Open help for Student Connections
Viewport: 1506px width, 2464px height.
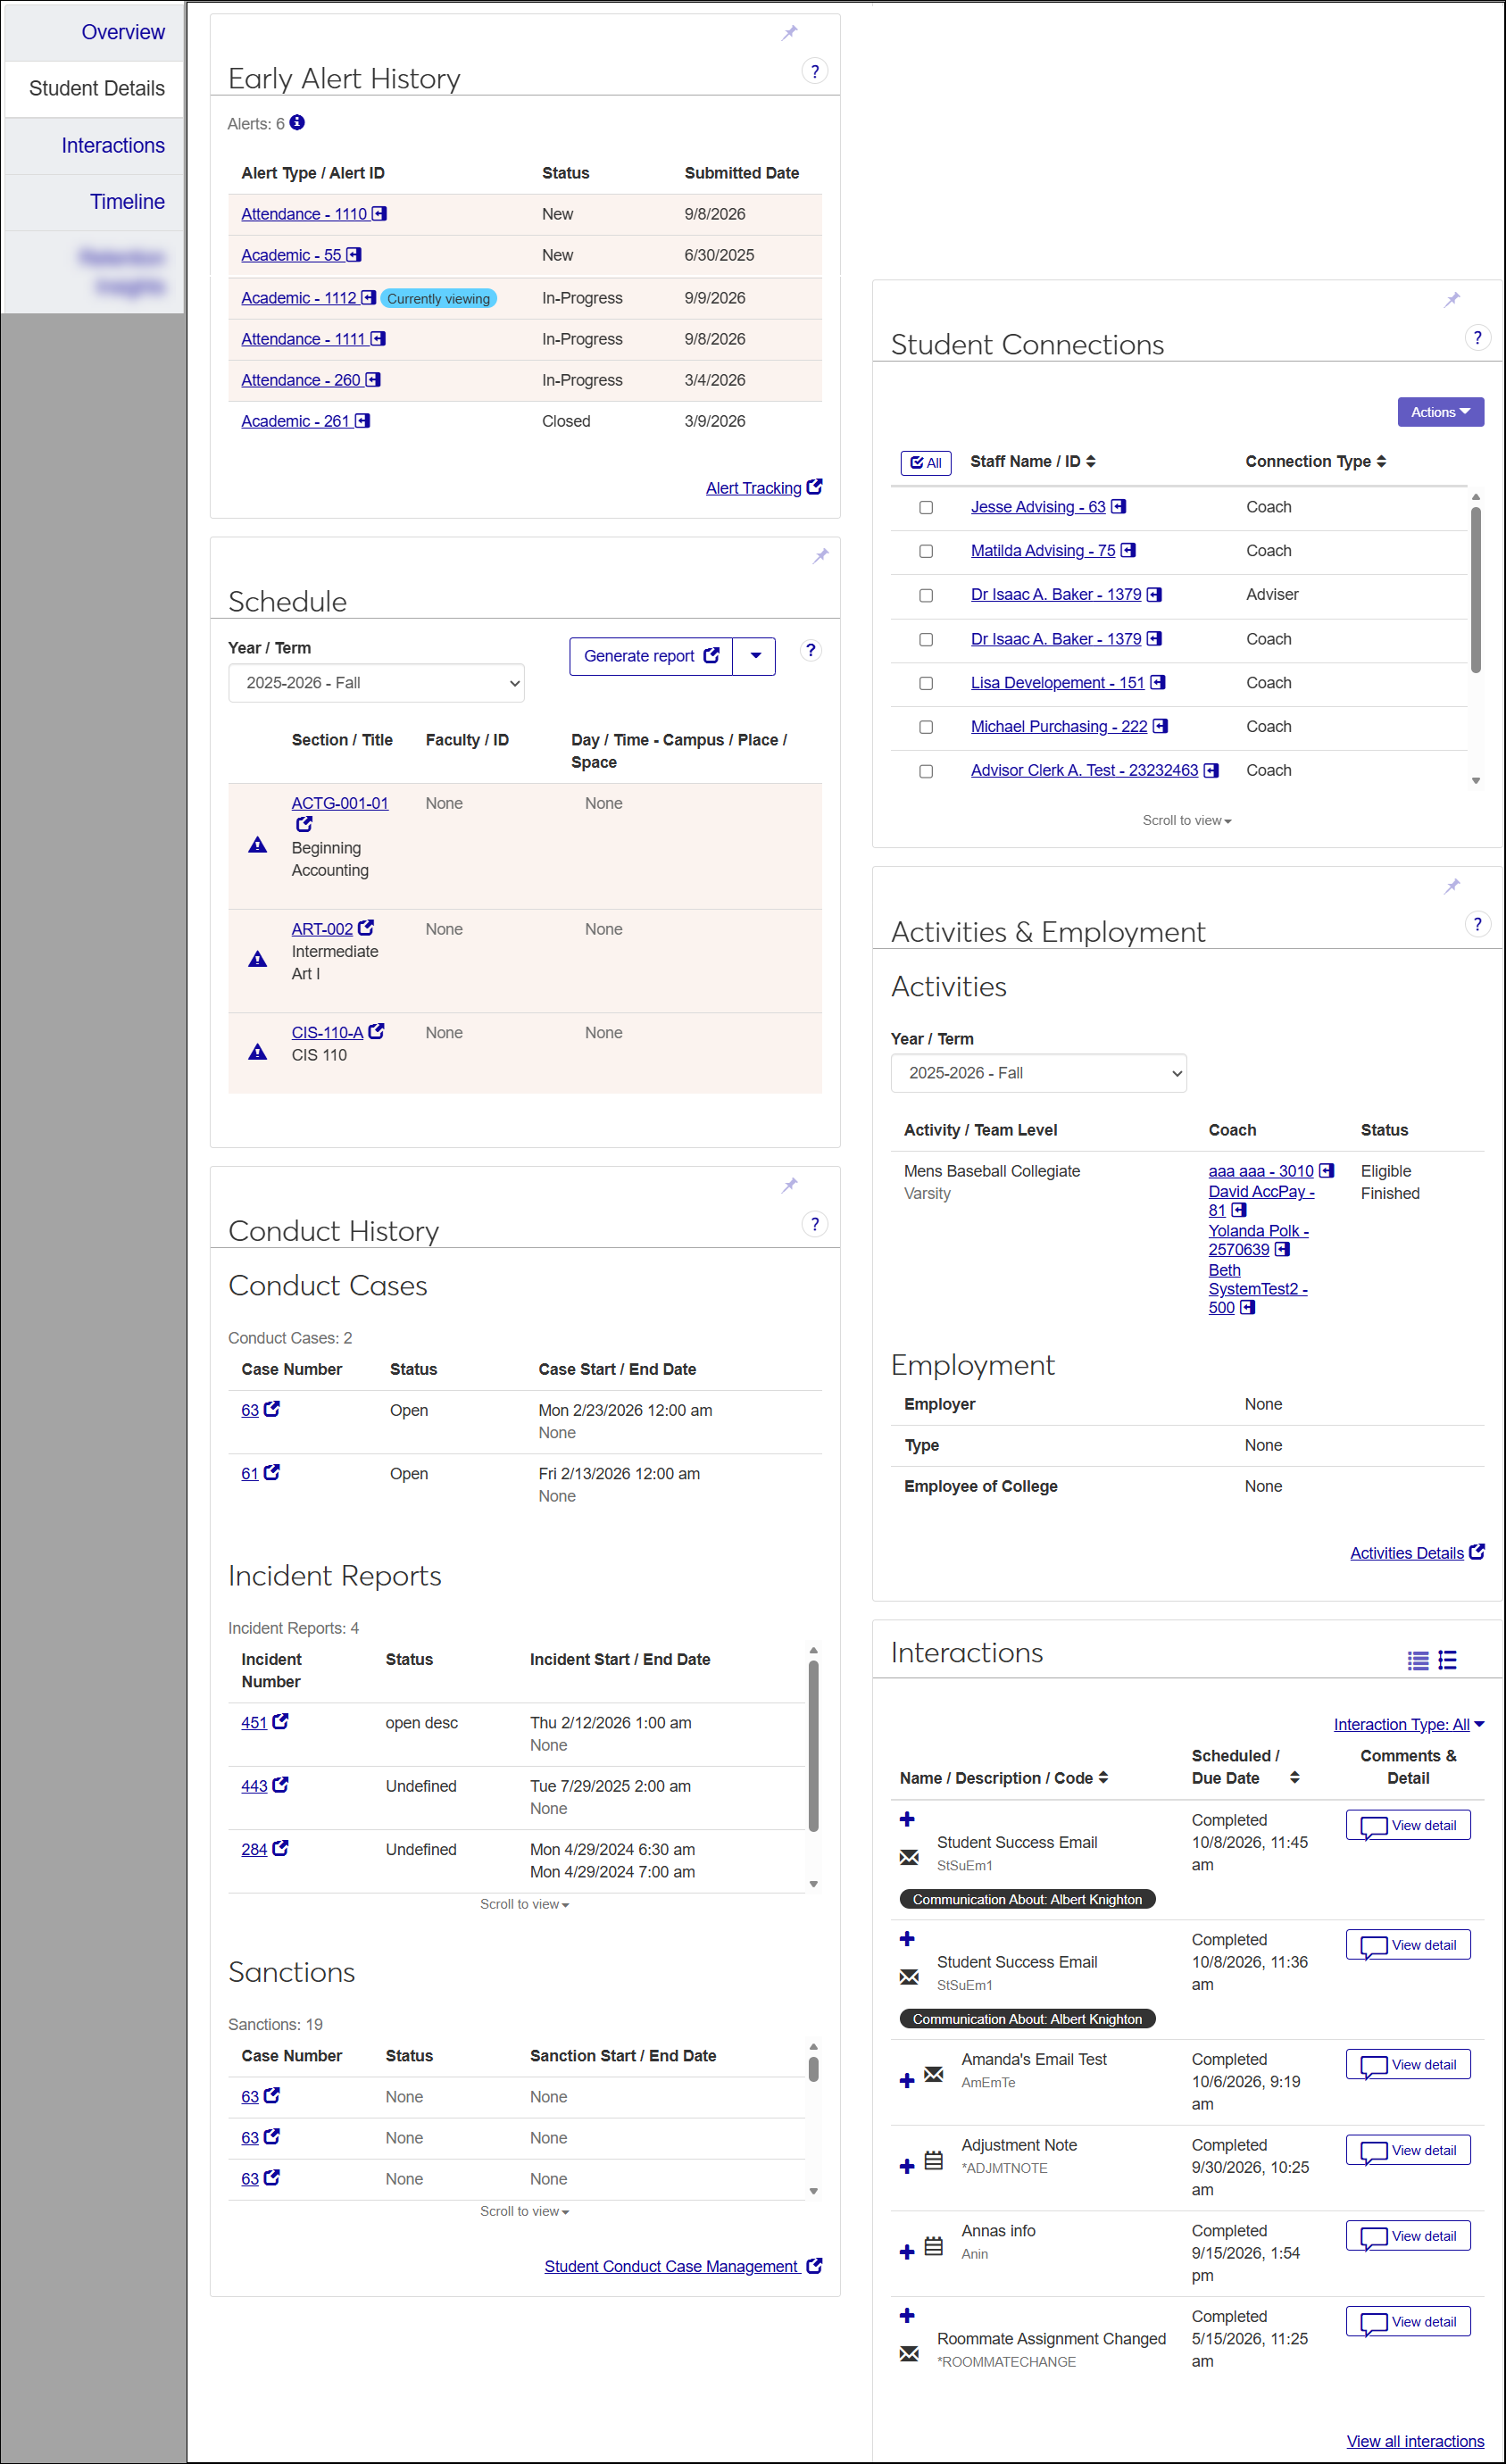click(1477, 338)
